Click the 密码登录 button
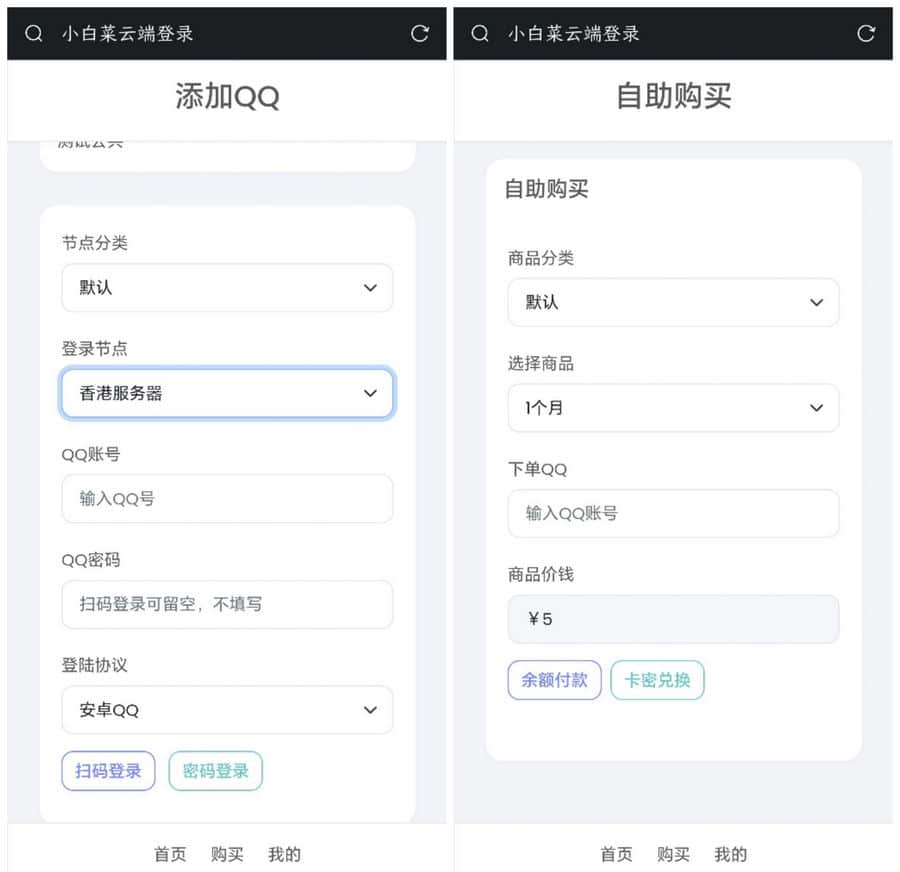The width and height of the screenshot is (900, 872). point(216,771)
